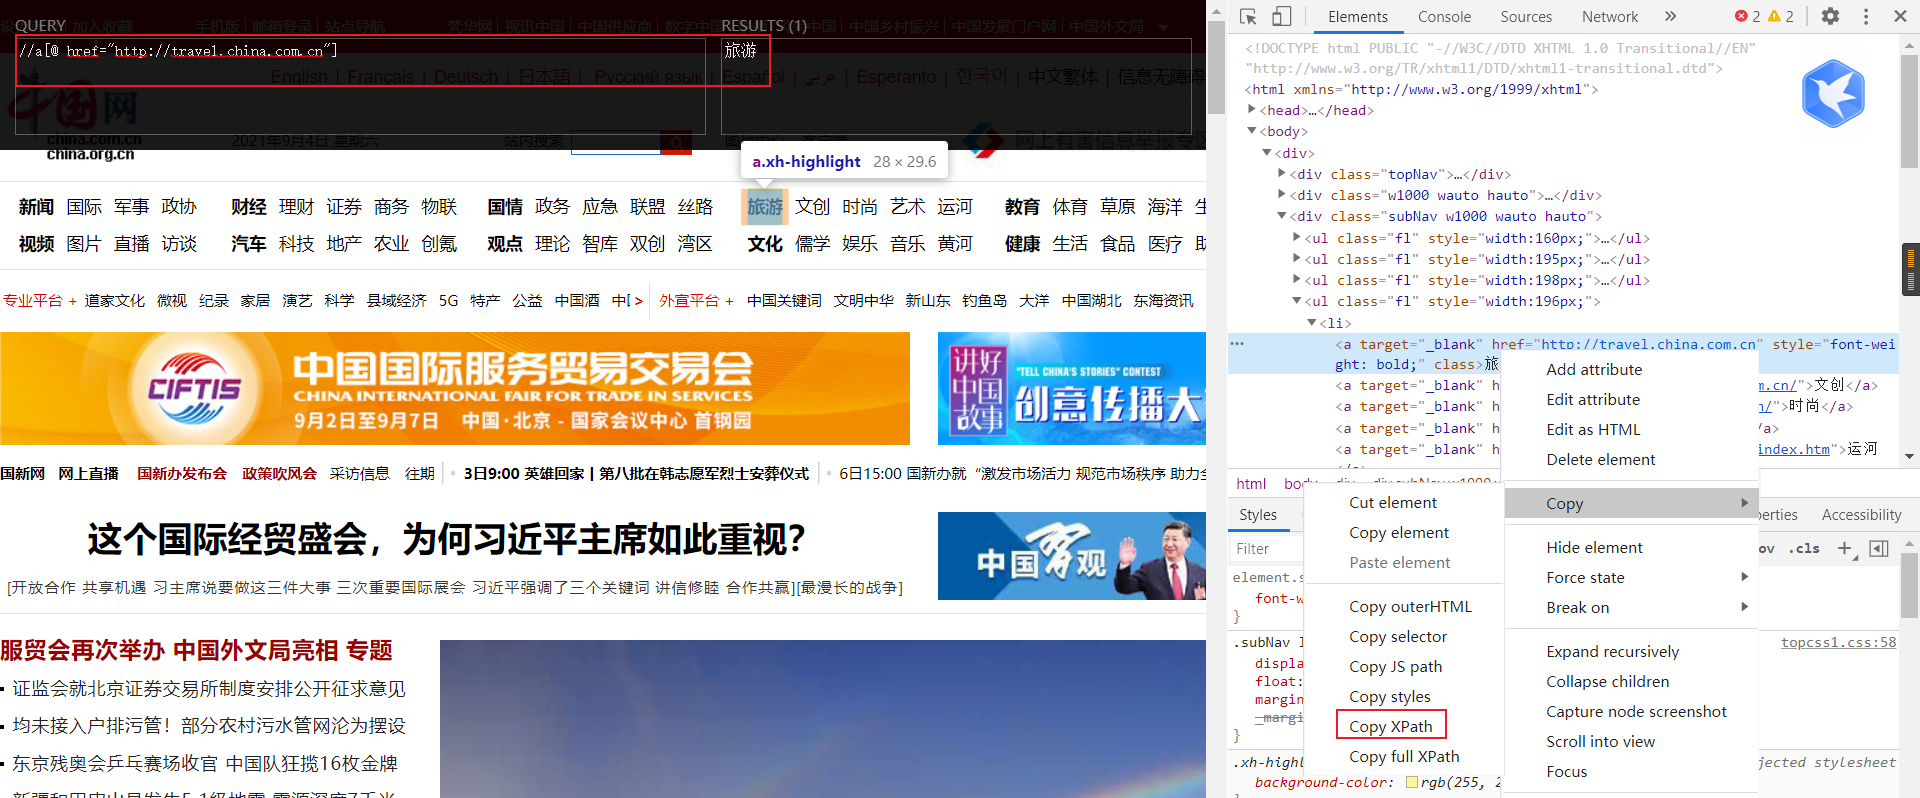Click the yellow warning count badge

point(1781,16)
